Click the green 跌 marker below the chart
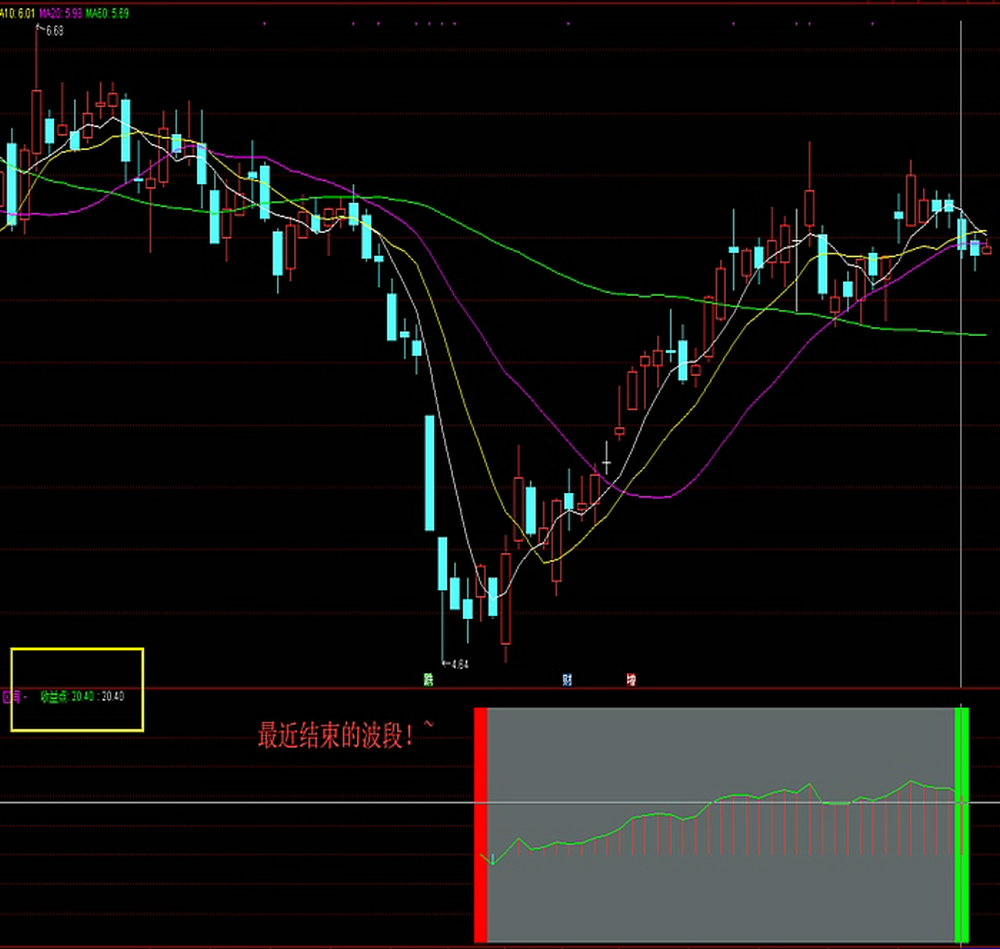Image resolution: width=1000 pixels, height=949 pixels. [429, 680]
